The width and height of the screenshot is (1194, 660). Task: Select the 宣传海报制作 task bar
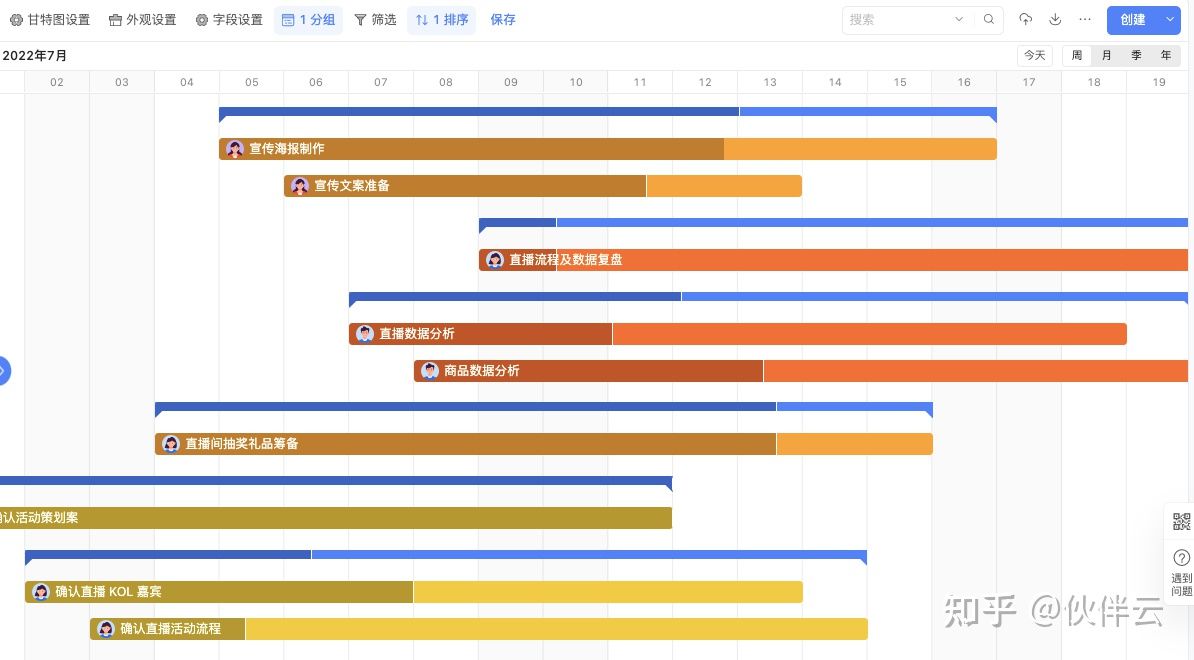[608, 149]
